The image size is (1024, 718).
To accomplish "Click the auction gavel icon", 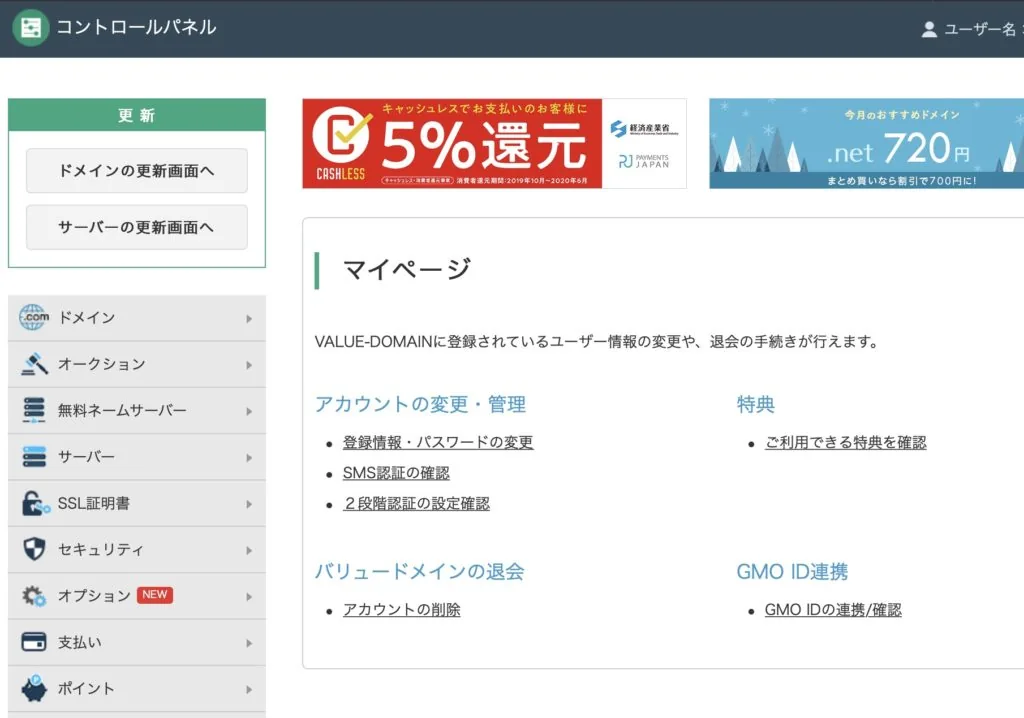I will pos(34,364).
